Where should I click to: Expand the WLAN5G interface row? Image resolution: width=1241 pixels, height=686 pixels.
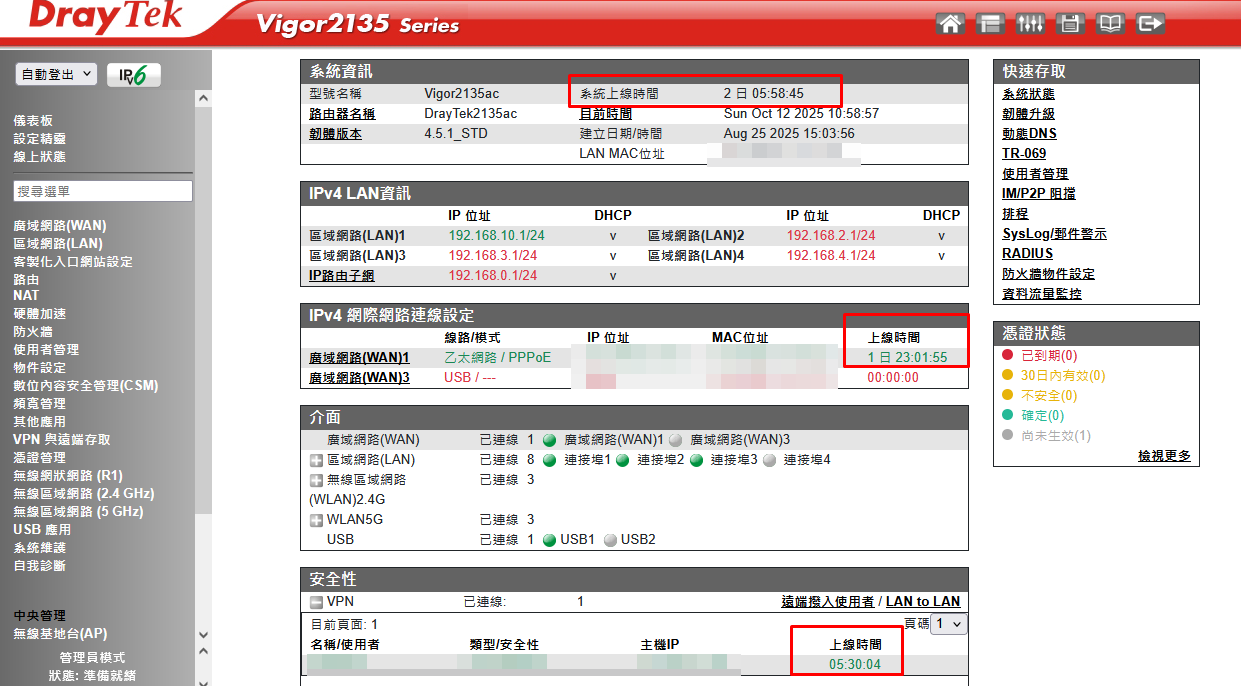click(x=317, y=520)
